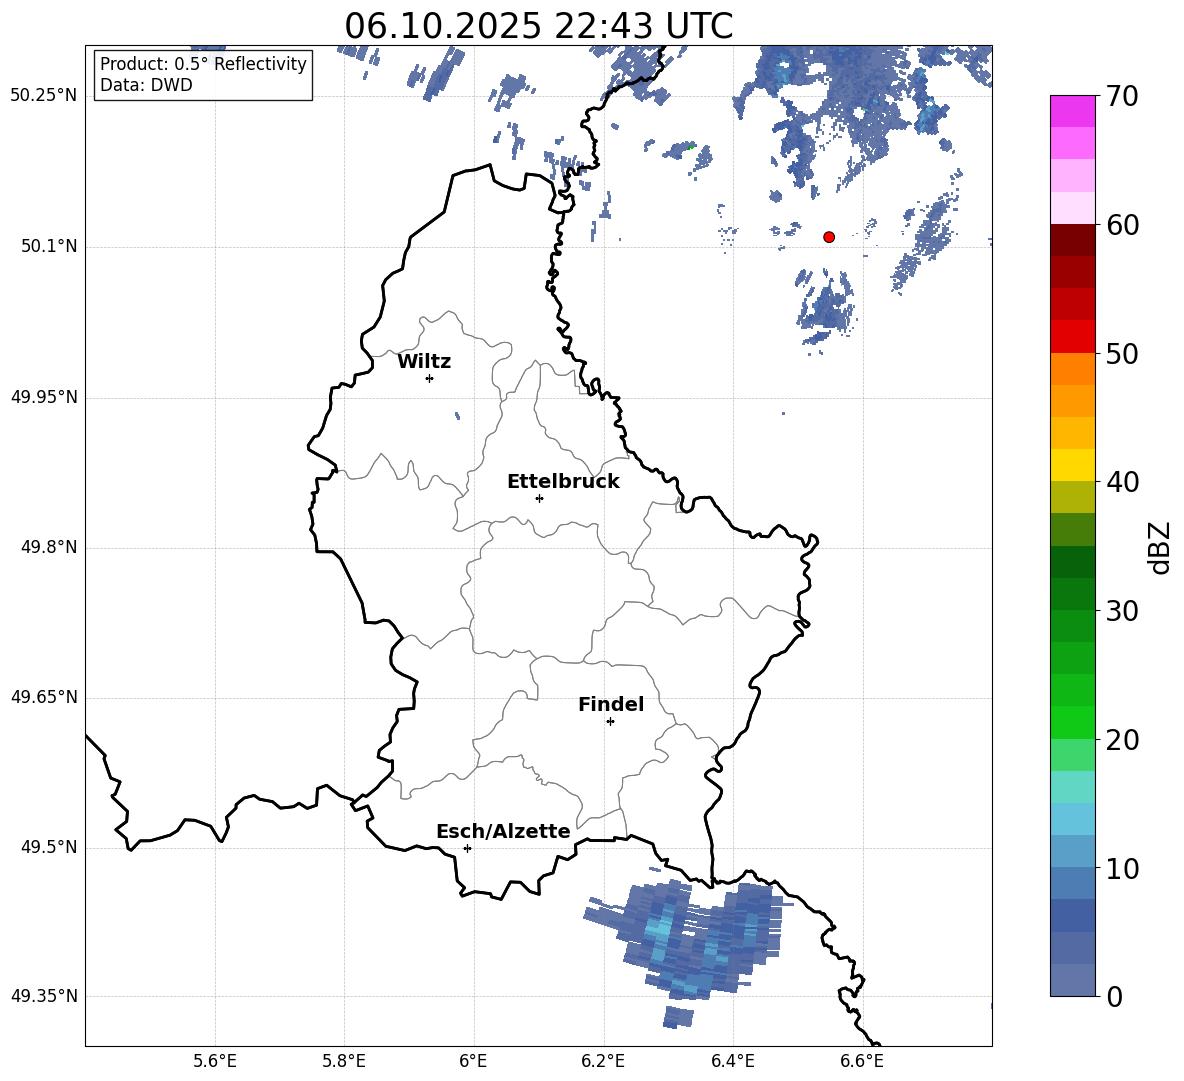Click the colorbar value 10
The height and width of the screenshot is (1081, 1184).
coord(1122,868)
